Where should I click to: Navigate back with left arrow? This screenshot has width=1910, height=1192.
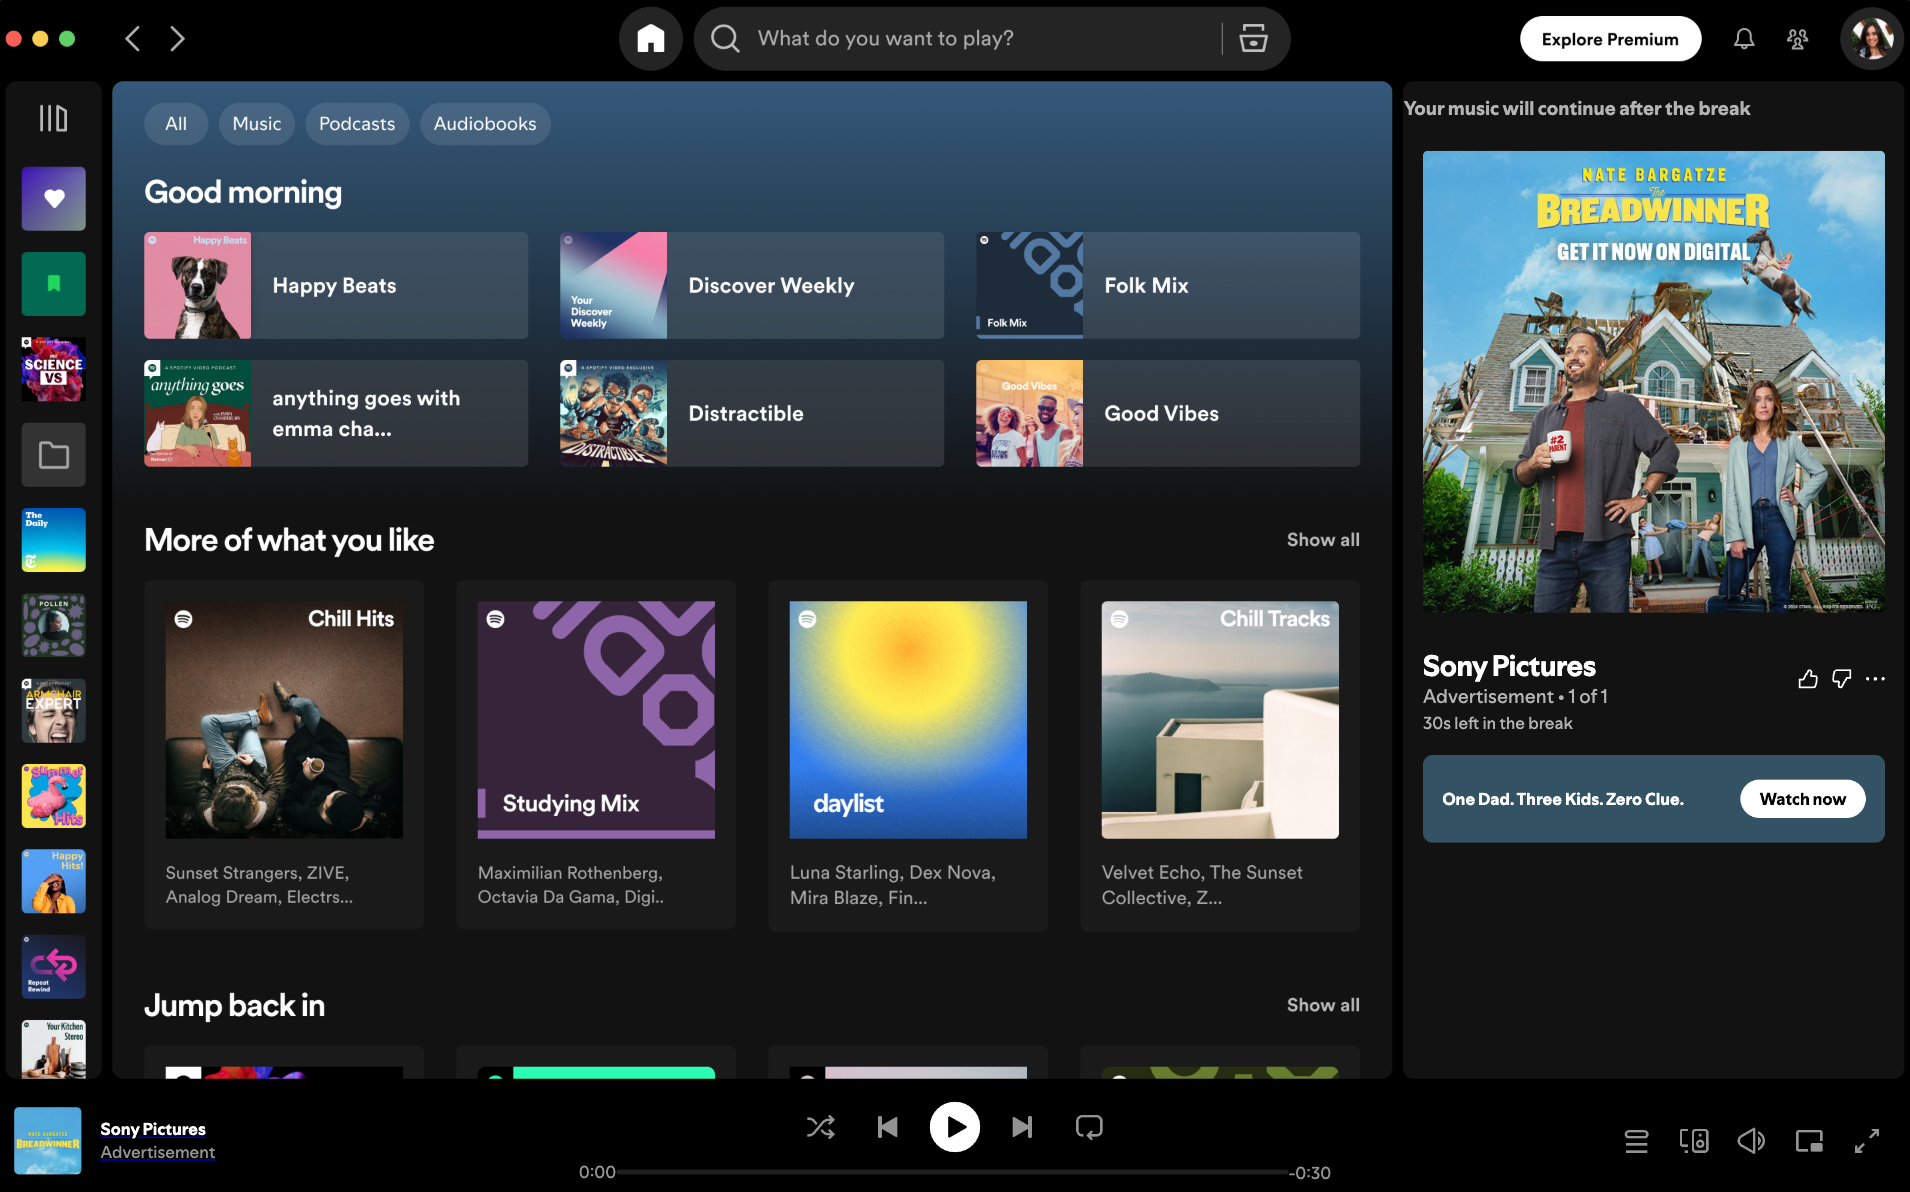132,39
